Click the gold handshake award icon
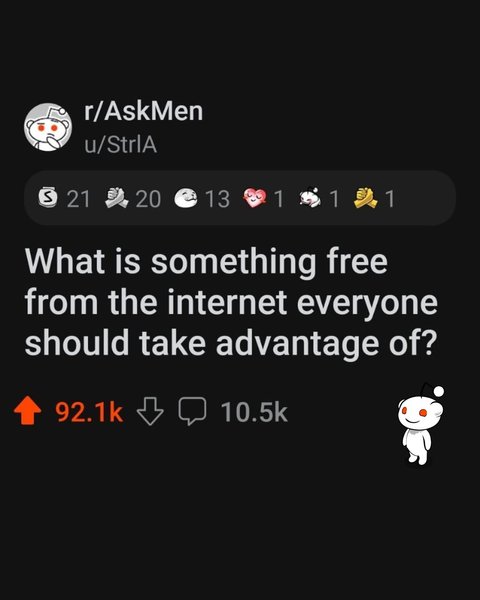 pos(366,198)
